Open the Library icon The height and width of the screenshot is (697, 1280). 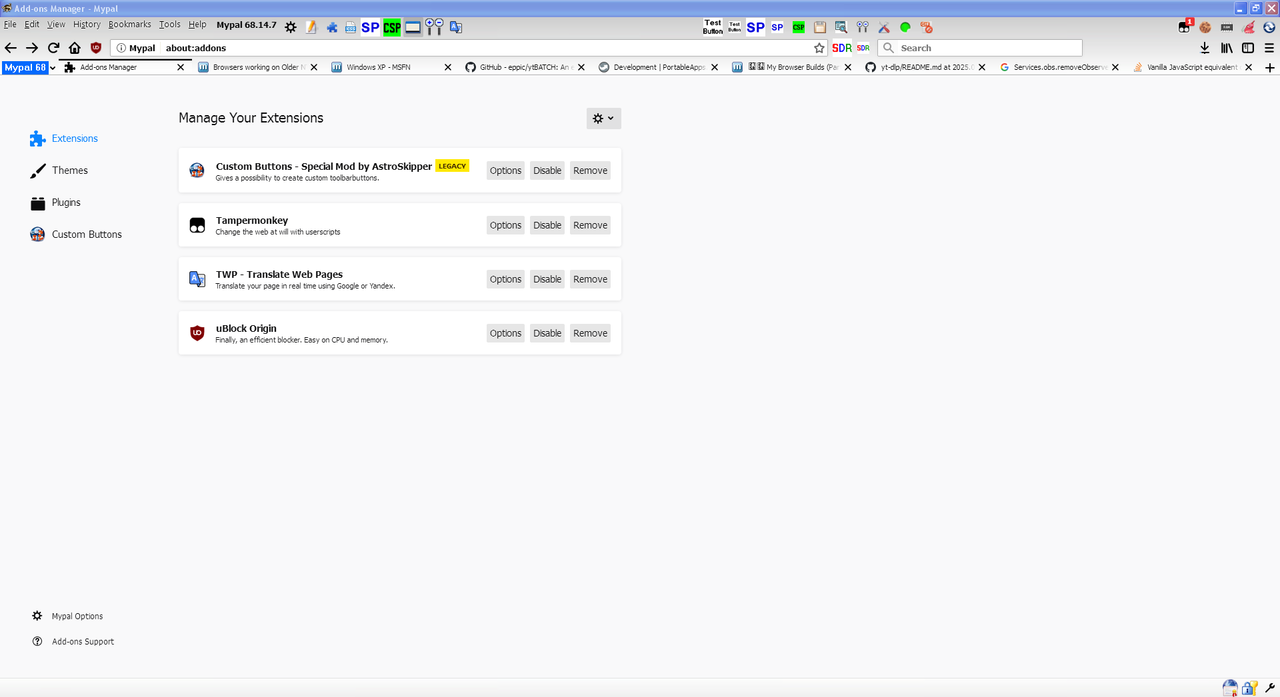point(1226,47)
